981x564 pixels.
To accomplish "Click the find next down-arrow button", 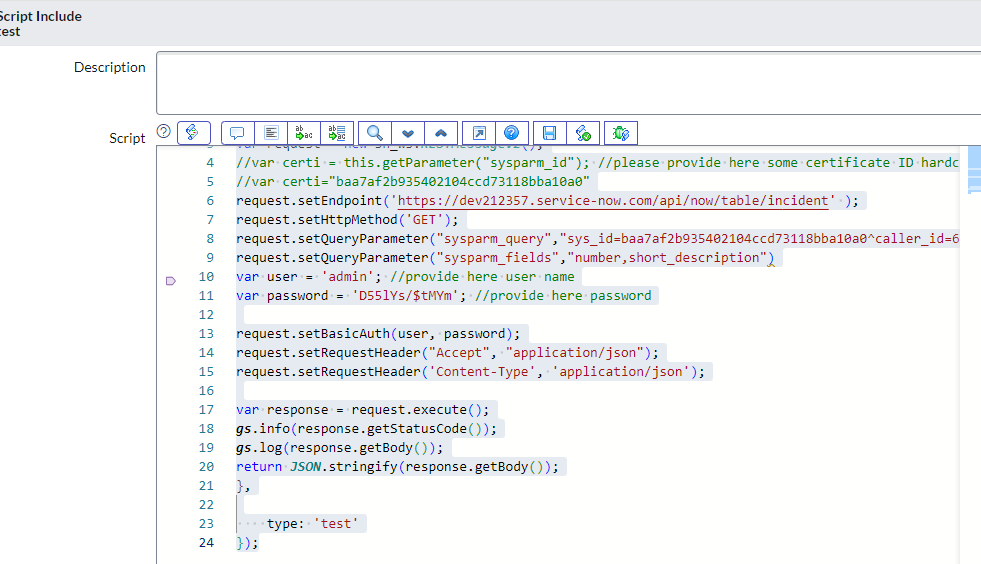I will coord(408,133).
